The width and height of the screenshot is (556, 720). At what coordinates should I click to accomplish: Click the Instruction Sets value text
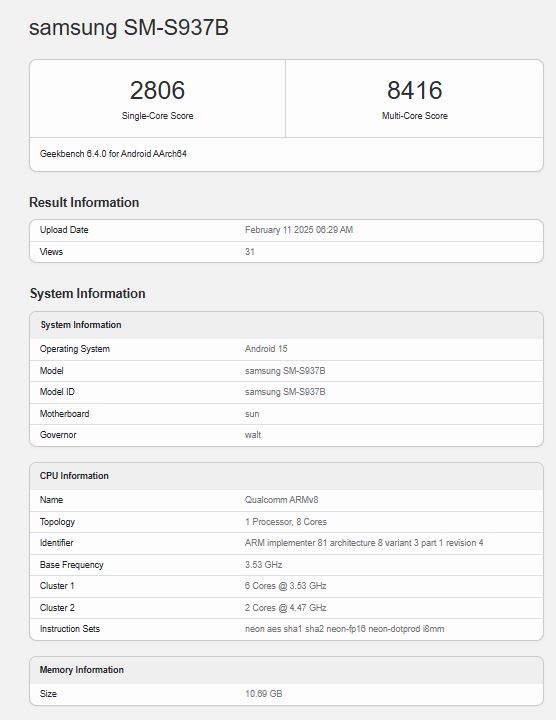(344, 629)
